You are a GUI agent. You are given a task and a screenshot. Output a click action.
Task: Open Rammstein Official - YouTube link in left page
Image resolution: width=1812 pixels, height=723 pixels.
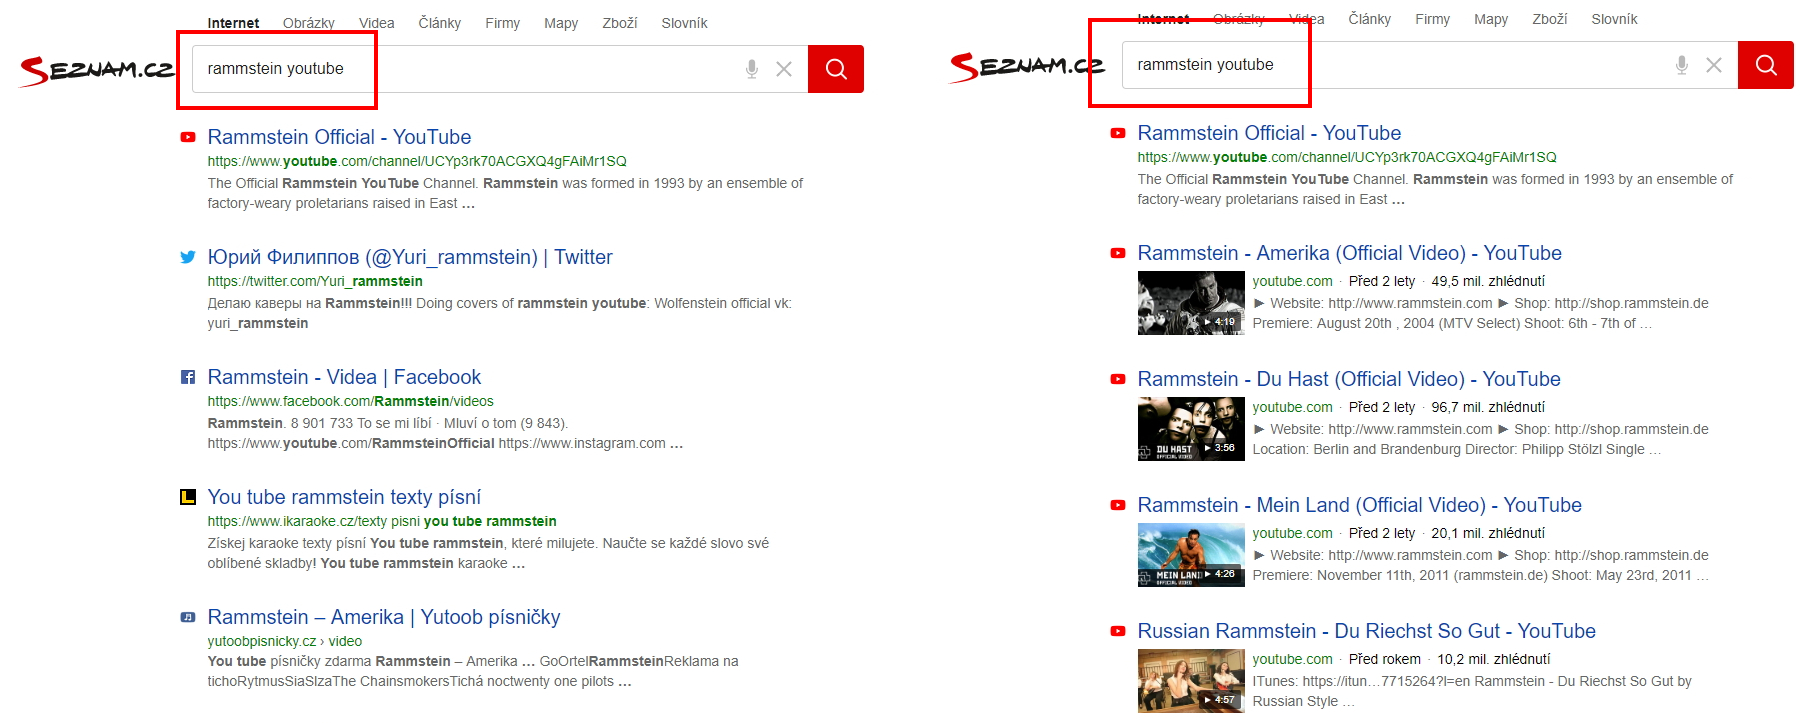(x=339, y=137)
